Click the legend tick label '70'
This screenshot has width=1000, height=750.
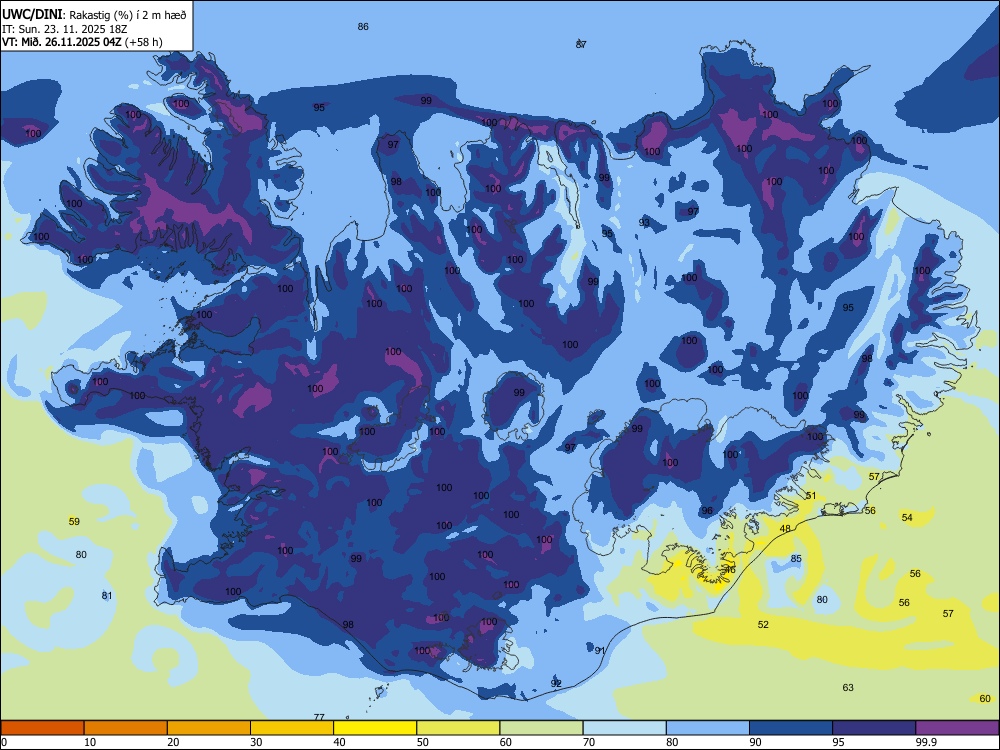coord(589,742)
